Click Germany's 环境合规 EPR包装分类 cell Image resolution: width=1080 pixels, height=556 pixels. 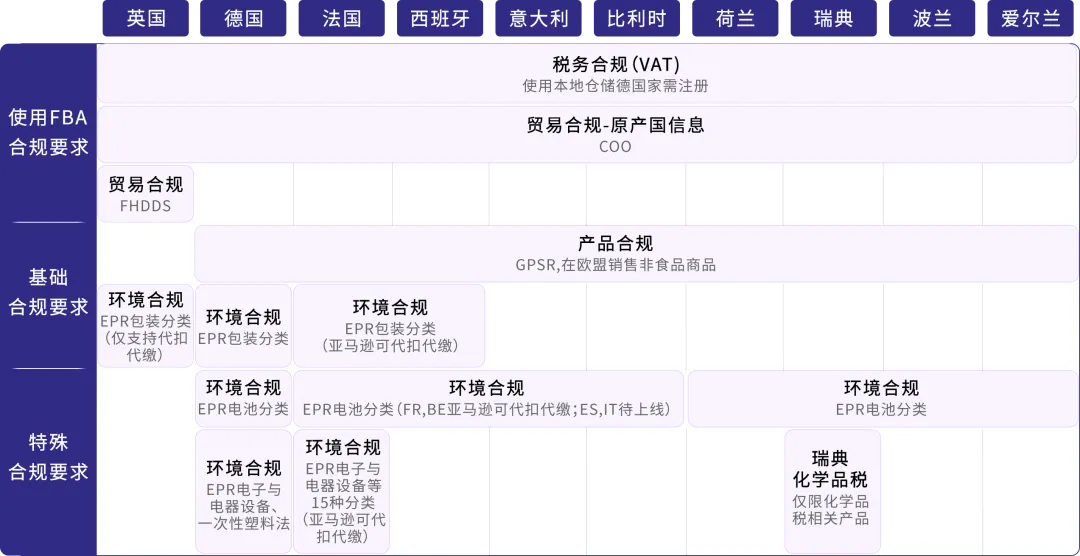[x=243, y=326]
